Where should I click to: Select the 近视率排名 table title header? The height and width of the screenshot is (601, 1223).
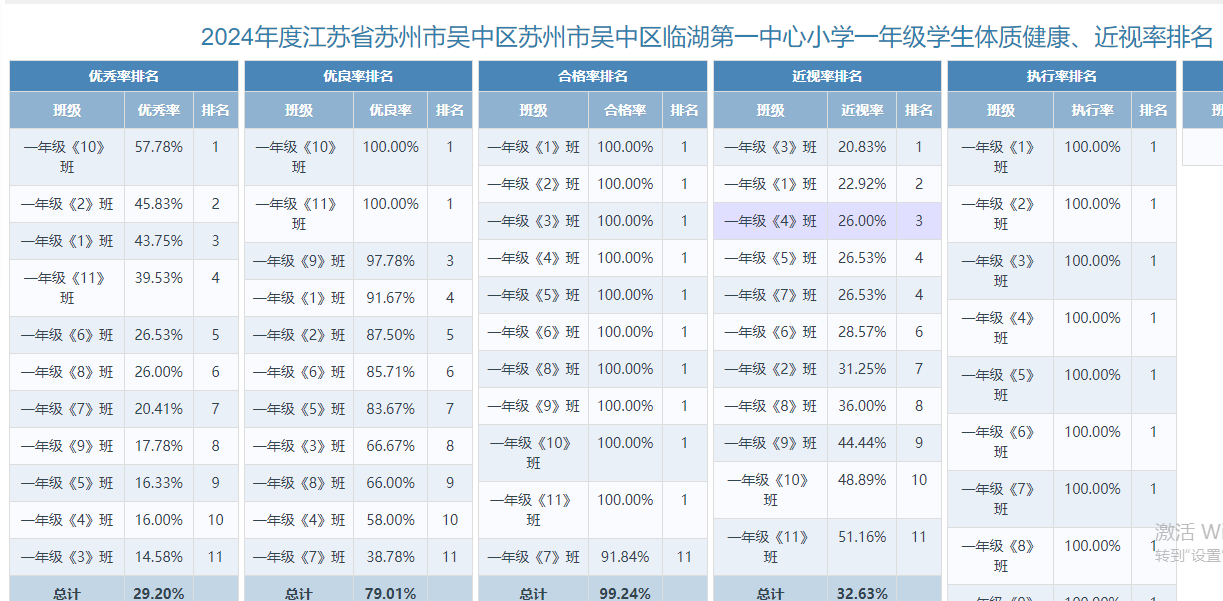tap(827, 76)
